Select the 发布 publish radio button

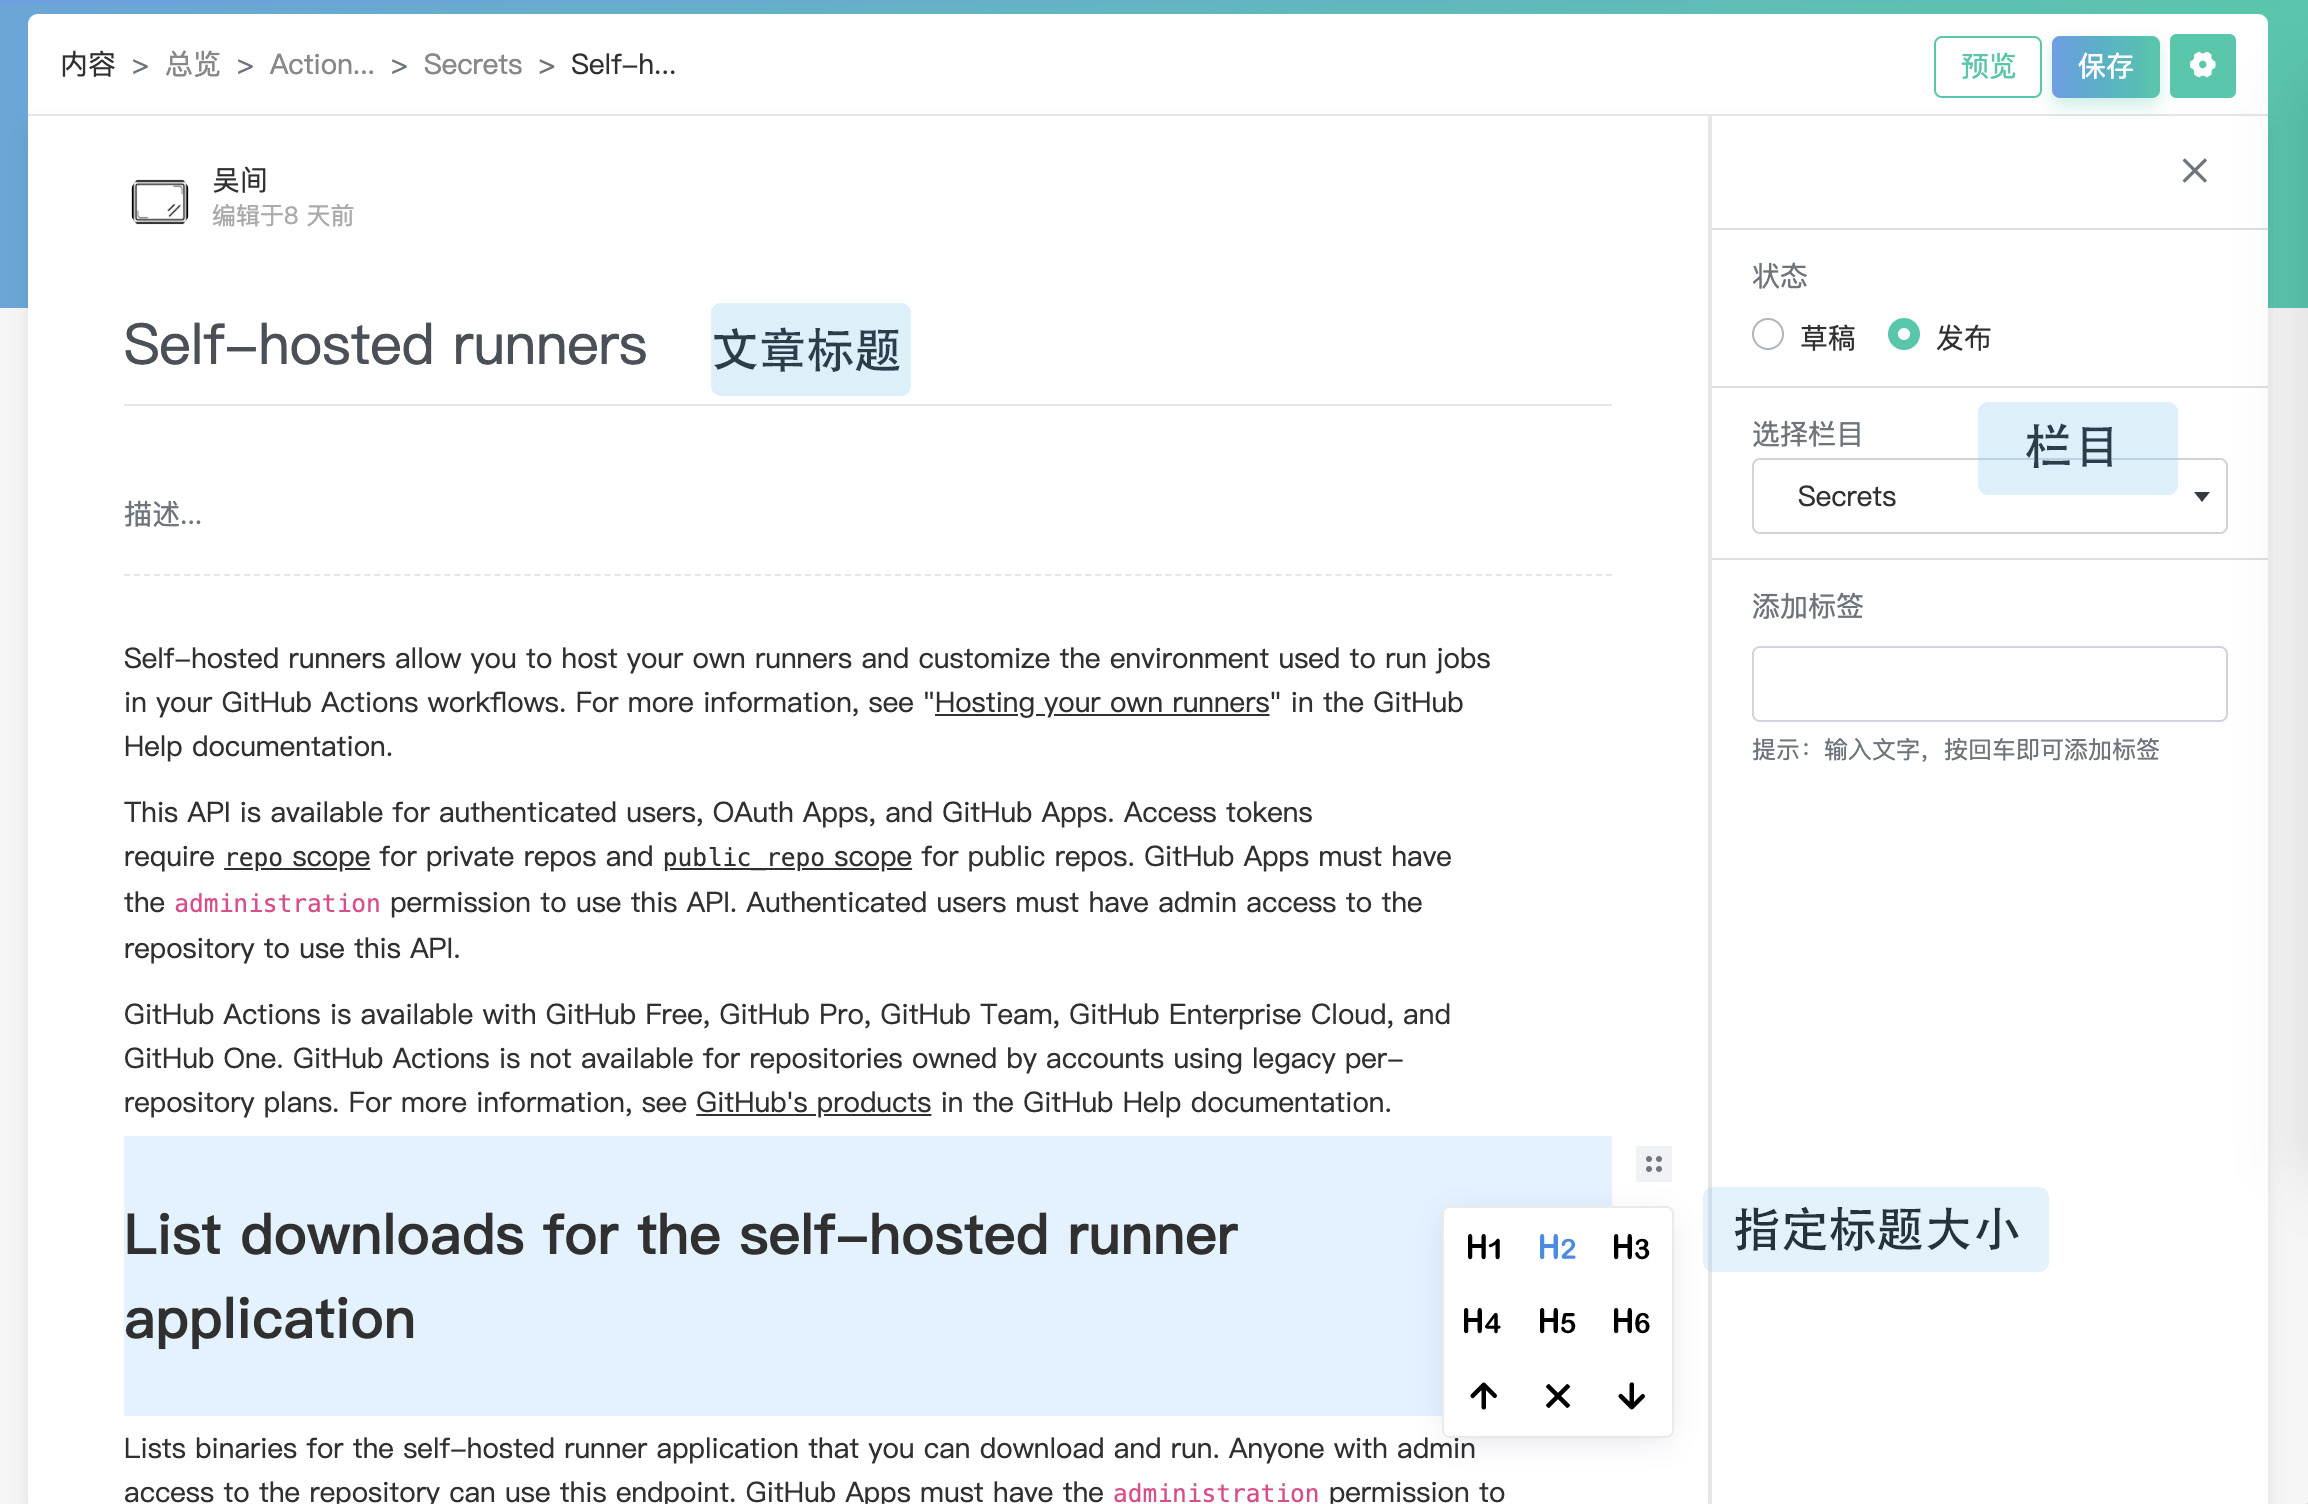click(1903, 335)
